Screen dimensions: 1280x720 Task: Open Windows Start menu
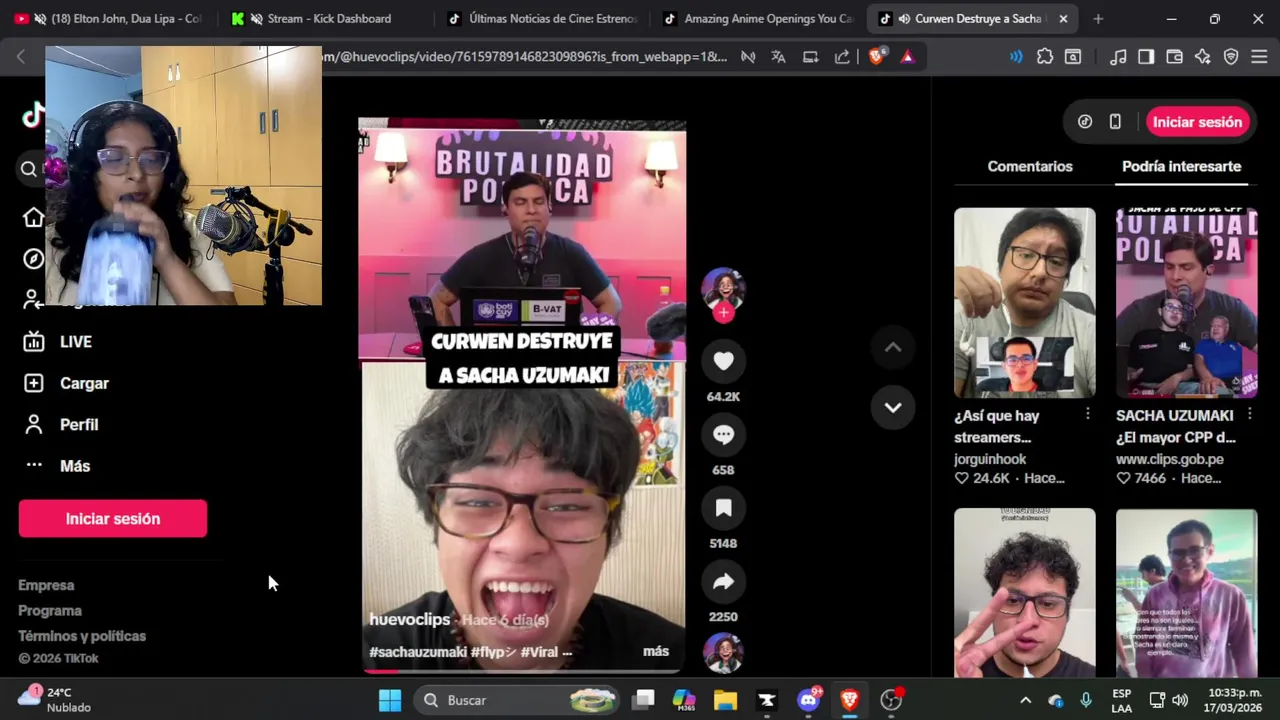coord(390,700)
